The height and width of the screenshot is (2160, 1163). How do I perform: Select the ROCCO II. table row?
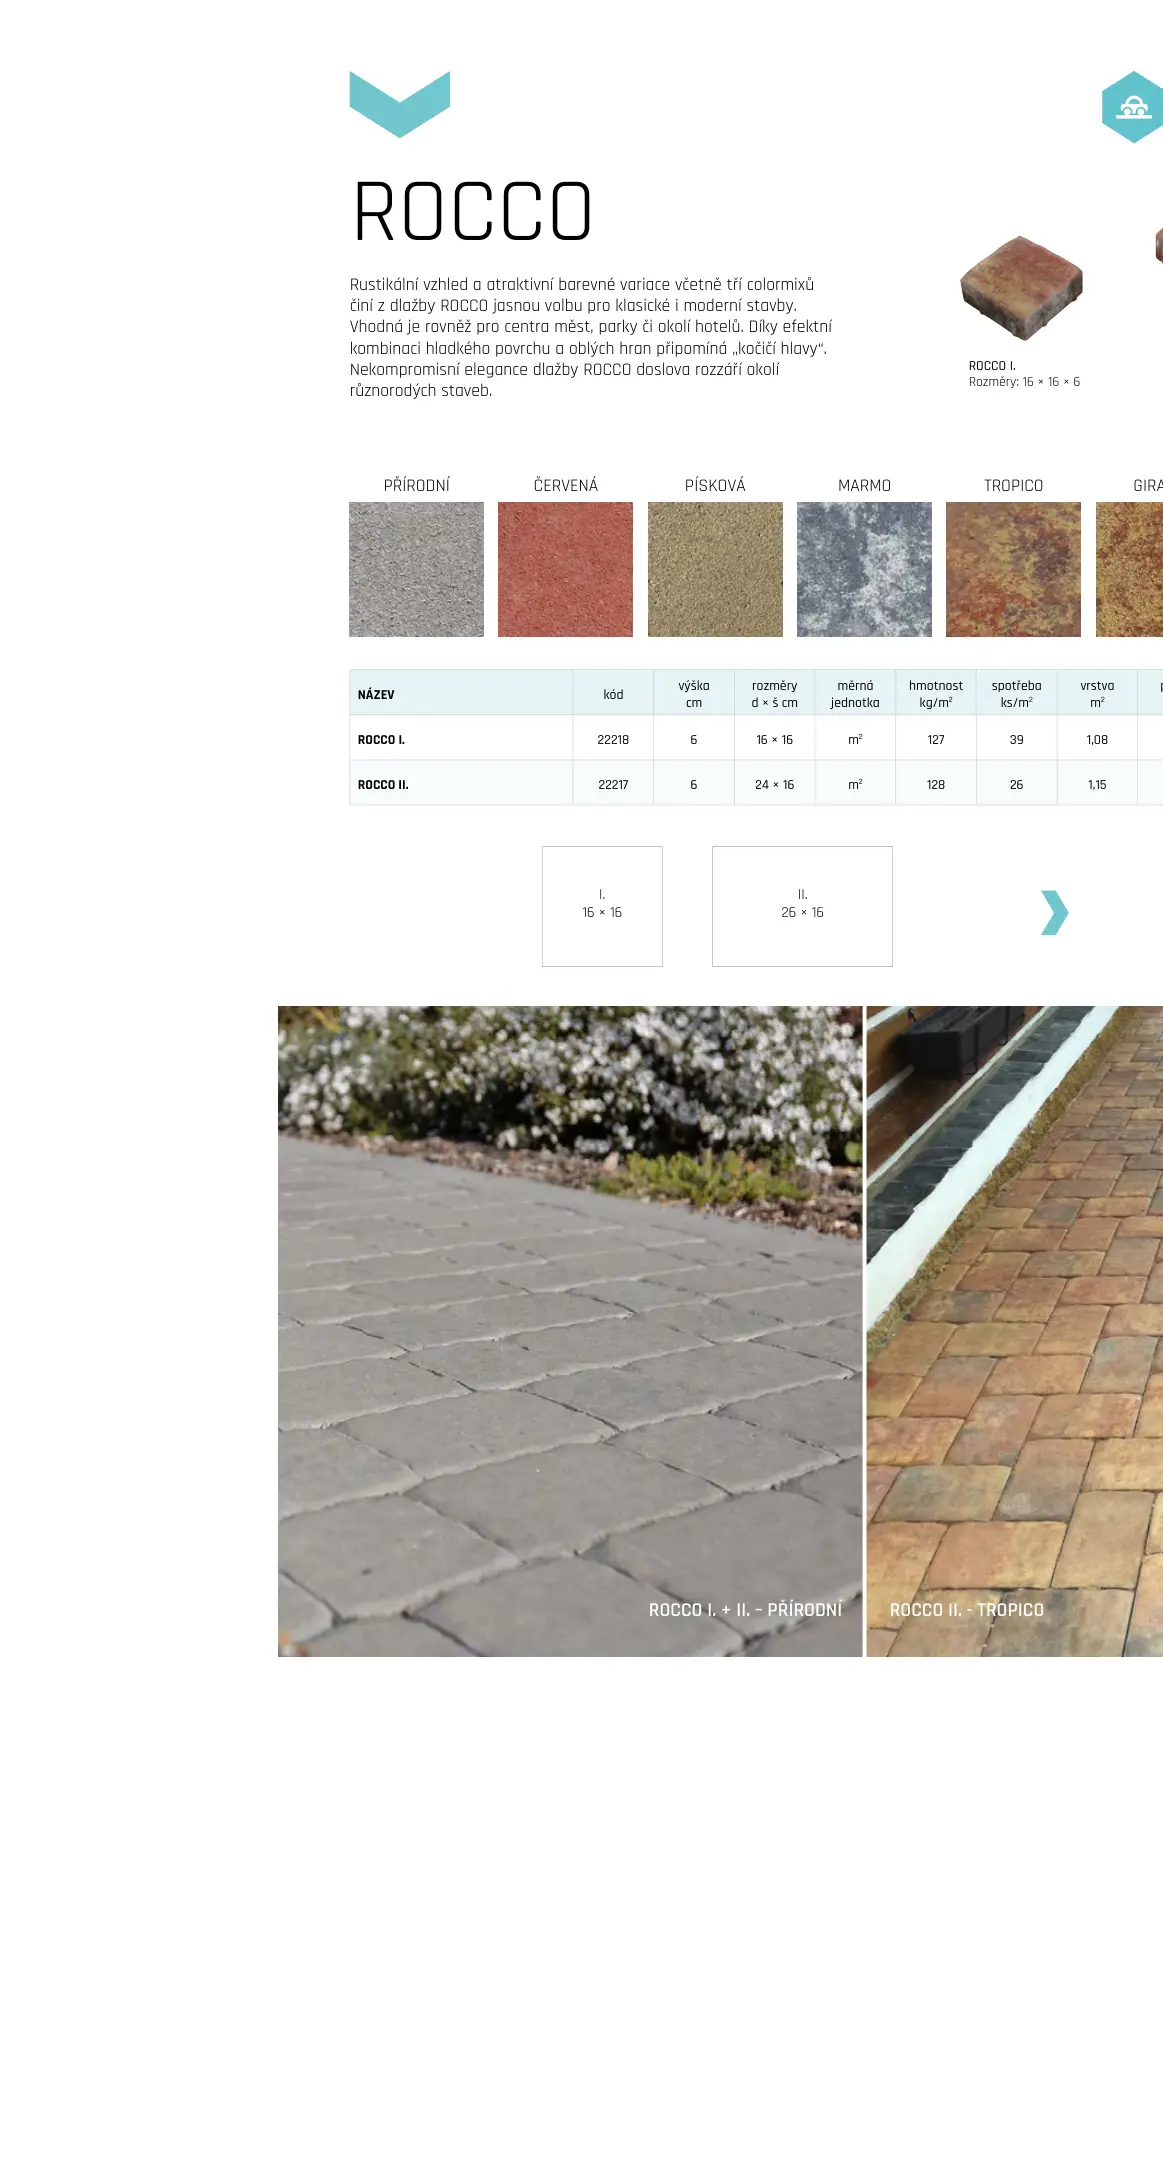point(756,784)
